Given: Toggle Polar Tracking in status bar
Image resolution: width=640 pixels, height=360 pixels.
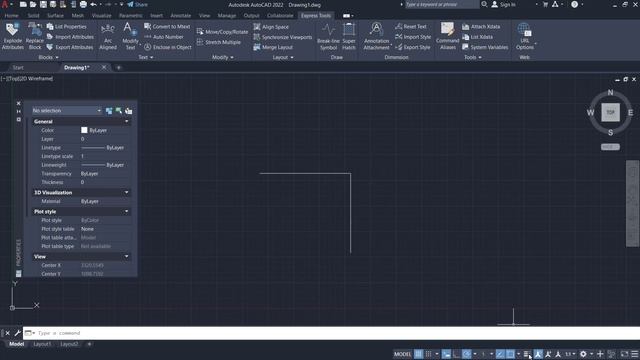Looking at the screenshot, I should (x=466, y=354).
